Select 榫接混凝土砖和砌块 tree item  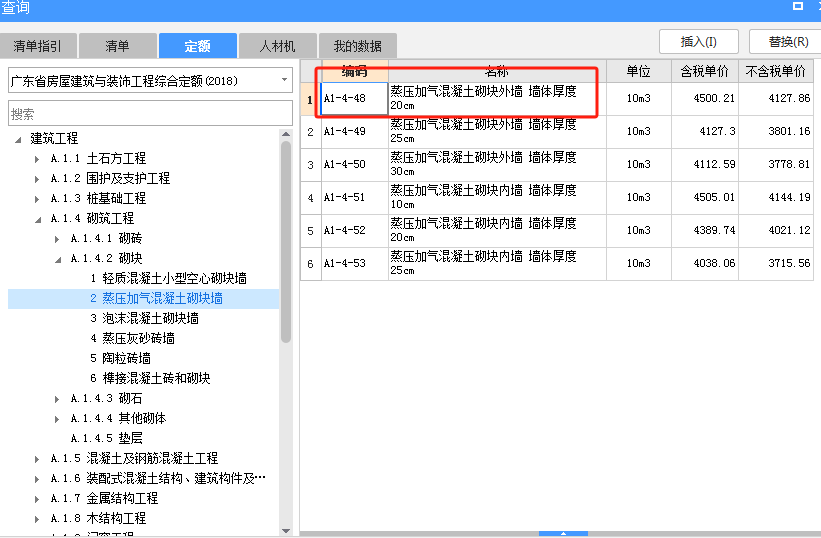pyautogui.click(x=150, y=378)
